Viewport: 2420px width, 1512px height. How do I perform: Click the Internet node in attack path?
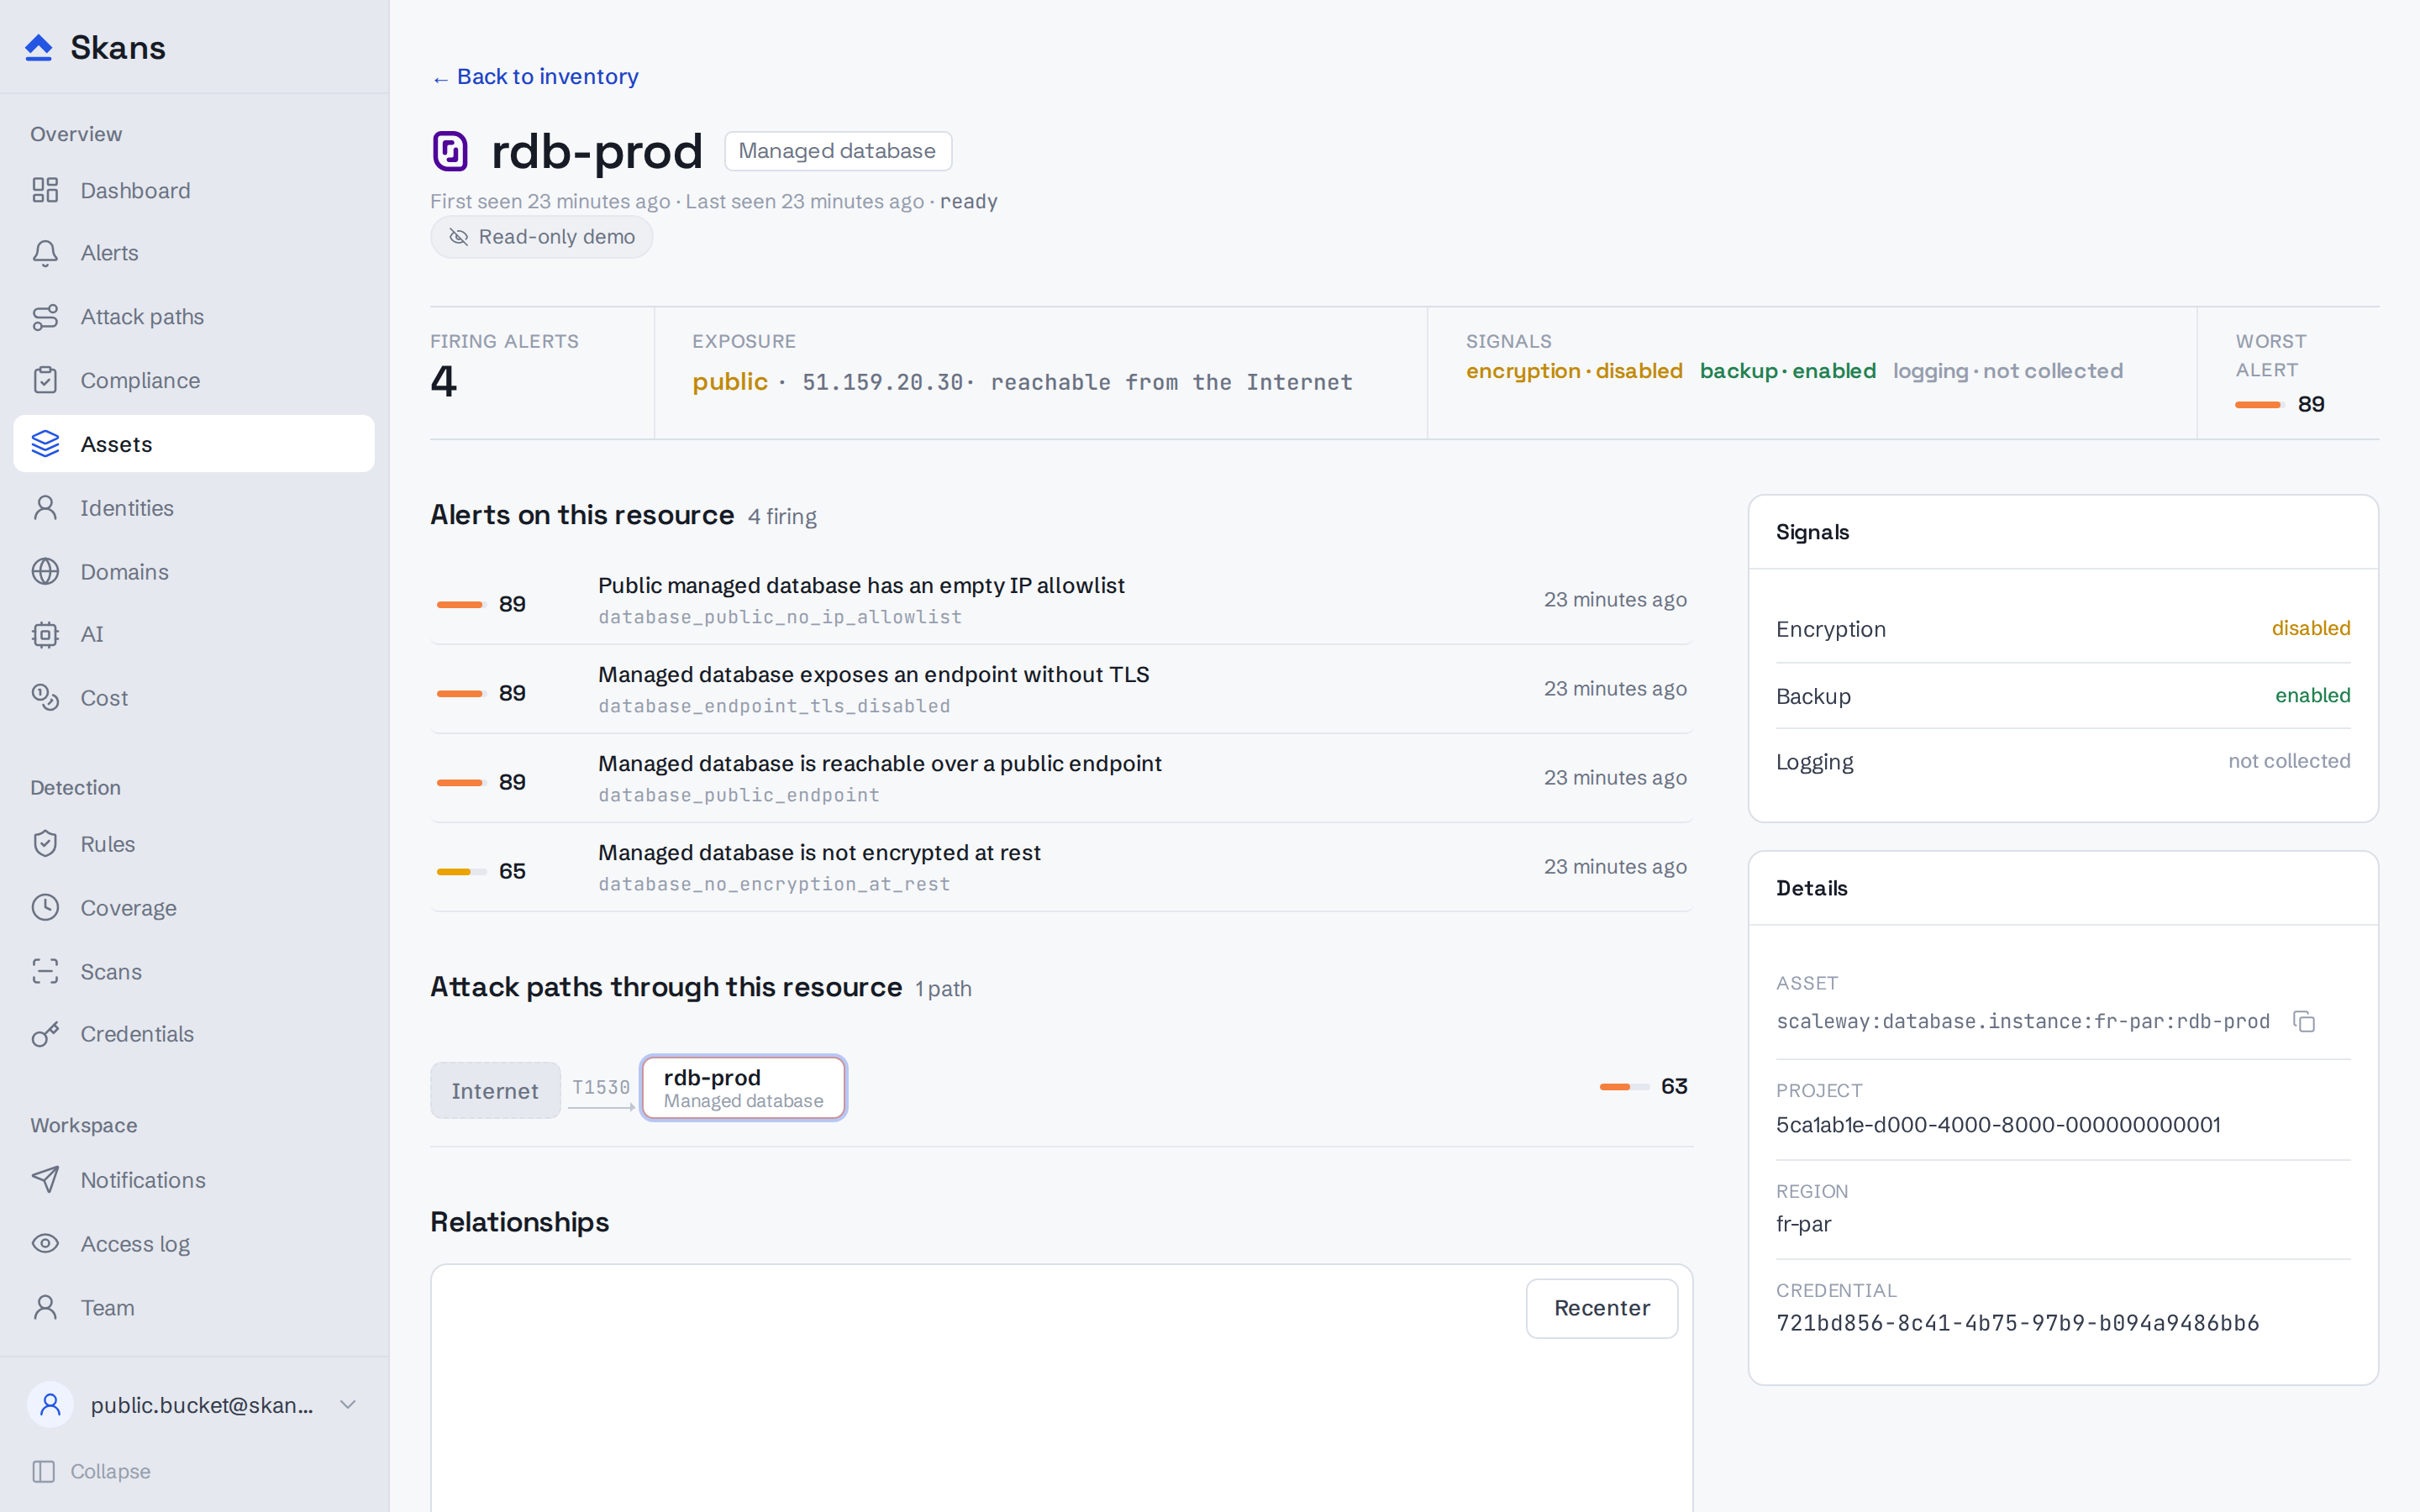[495, 1090]
